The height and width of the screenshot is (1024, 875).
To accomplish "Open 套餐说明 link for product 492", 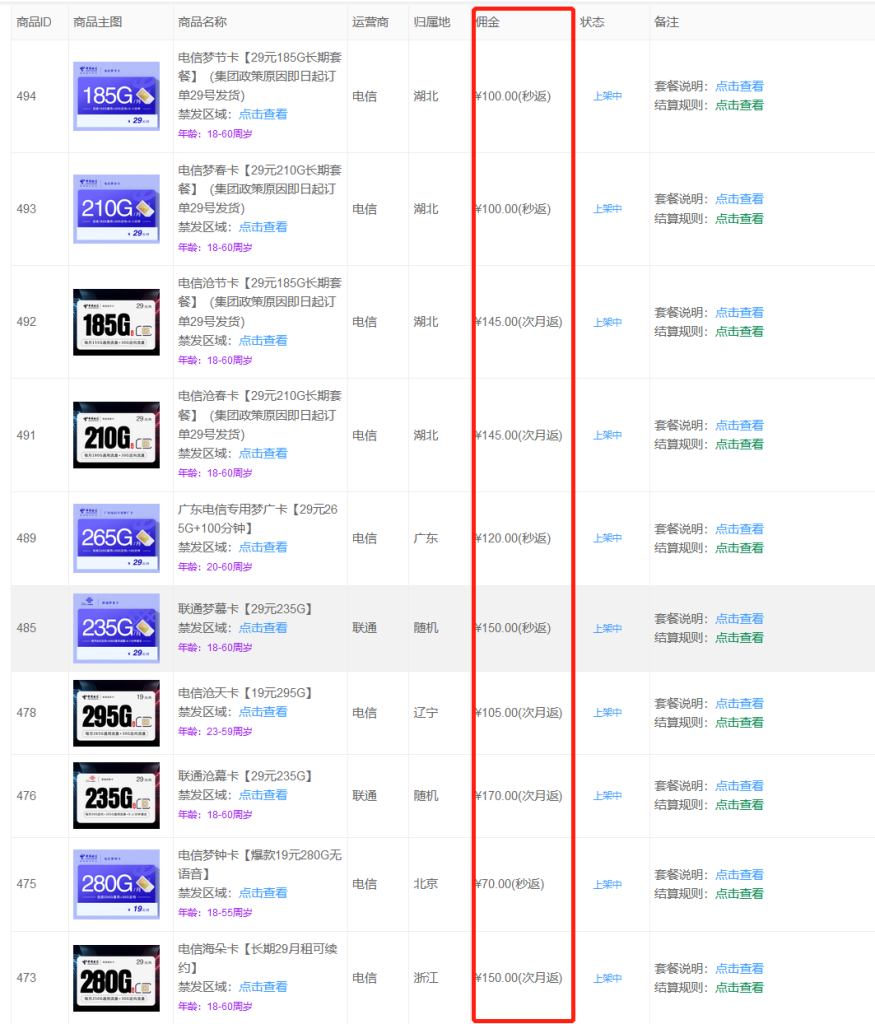I will pyautogui.click(x=739, y=313).
